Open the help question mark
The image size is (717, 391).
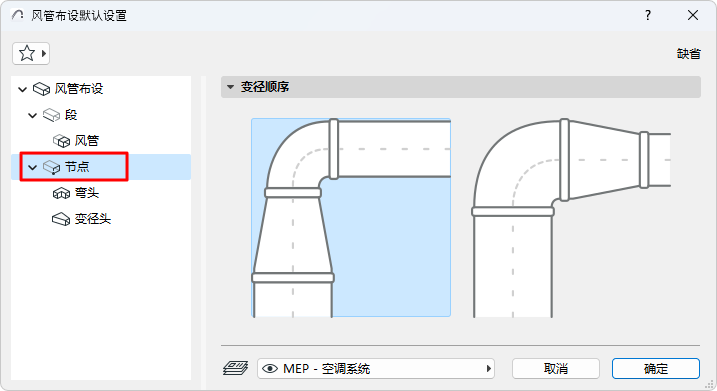(x=647, y=16)
